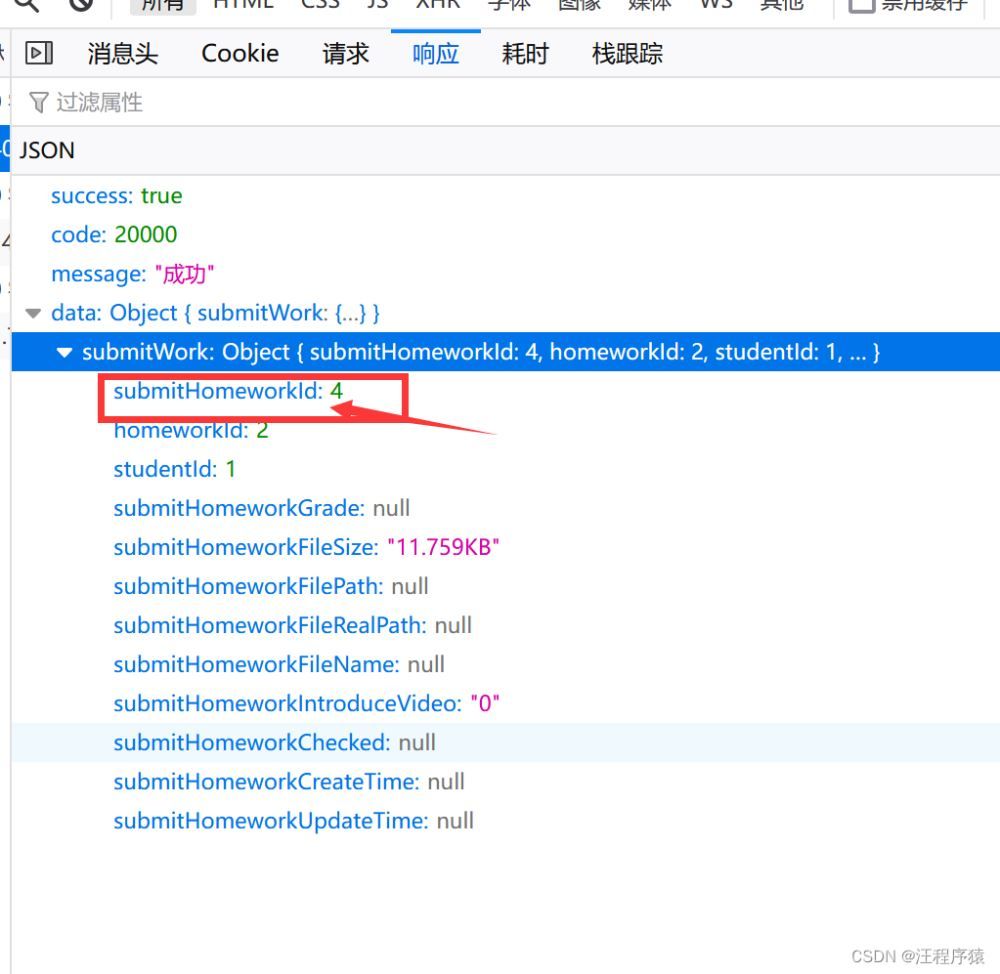This screenshot has height=974, width=1000.
Task: Toggle the network details pane icon
Action: [39, 53]
